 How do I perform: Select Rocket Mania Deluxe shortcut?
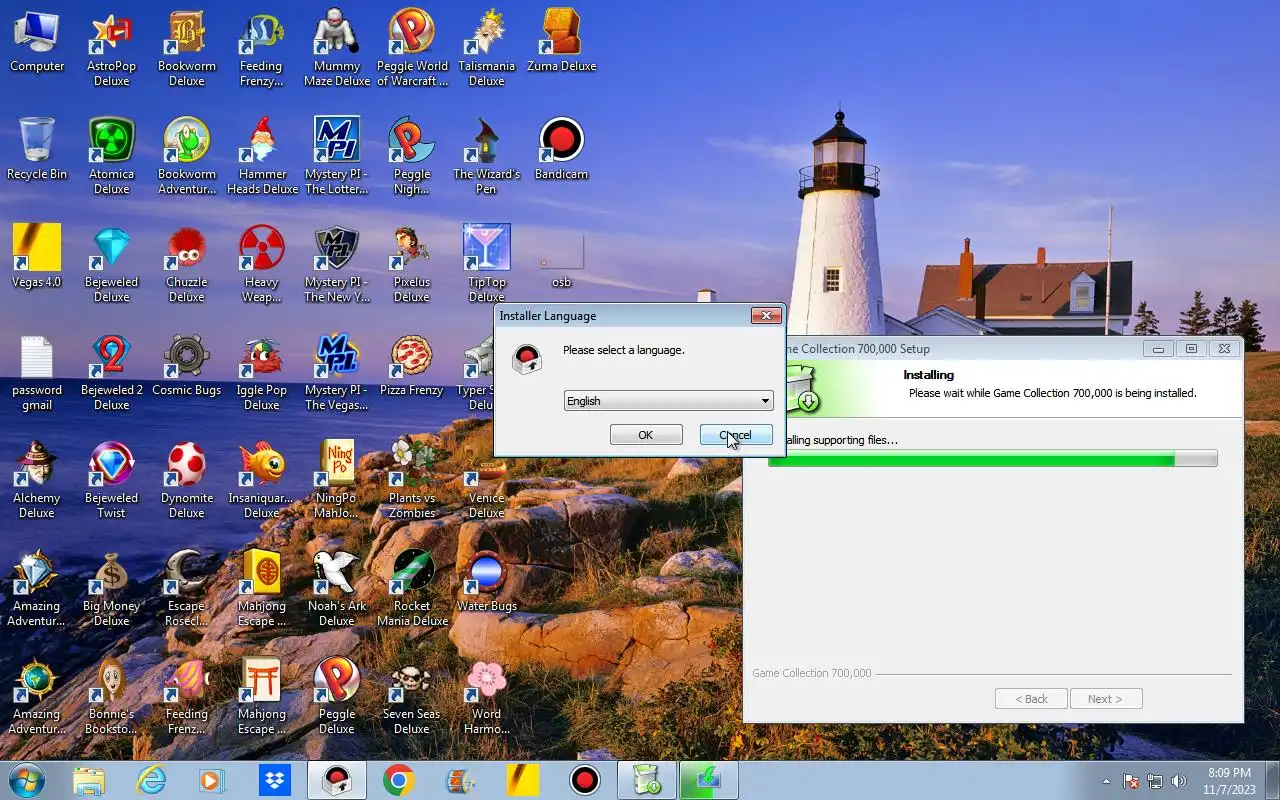[412, 589]
